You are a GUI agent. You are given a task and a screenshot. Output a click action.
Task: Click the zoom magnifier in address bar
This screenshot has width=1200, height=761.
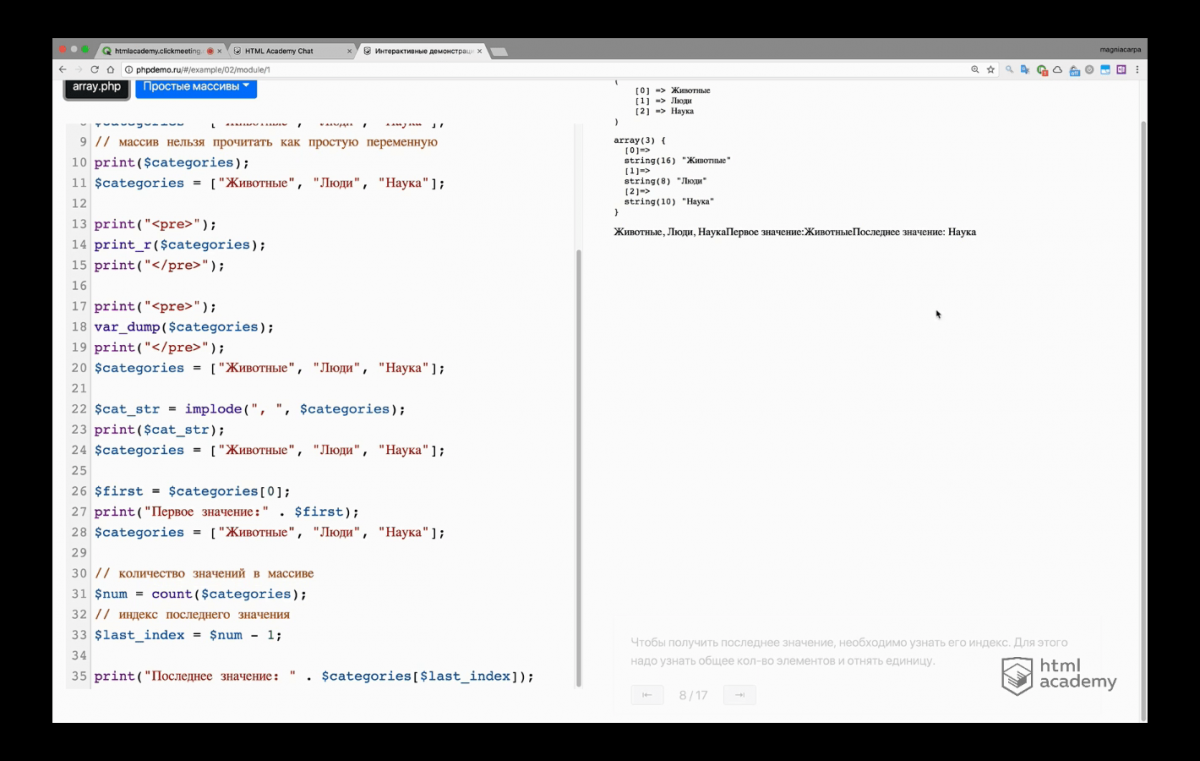(x=975, y=70)
